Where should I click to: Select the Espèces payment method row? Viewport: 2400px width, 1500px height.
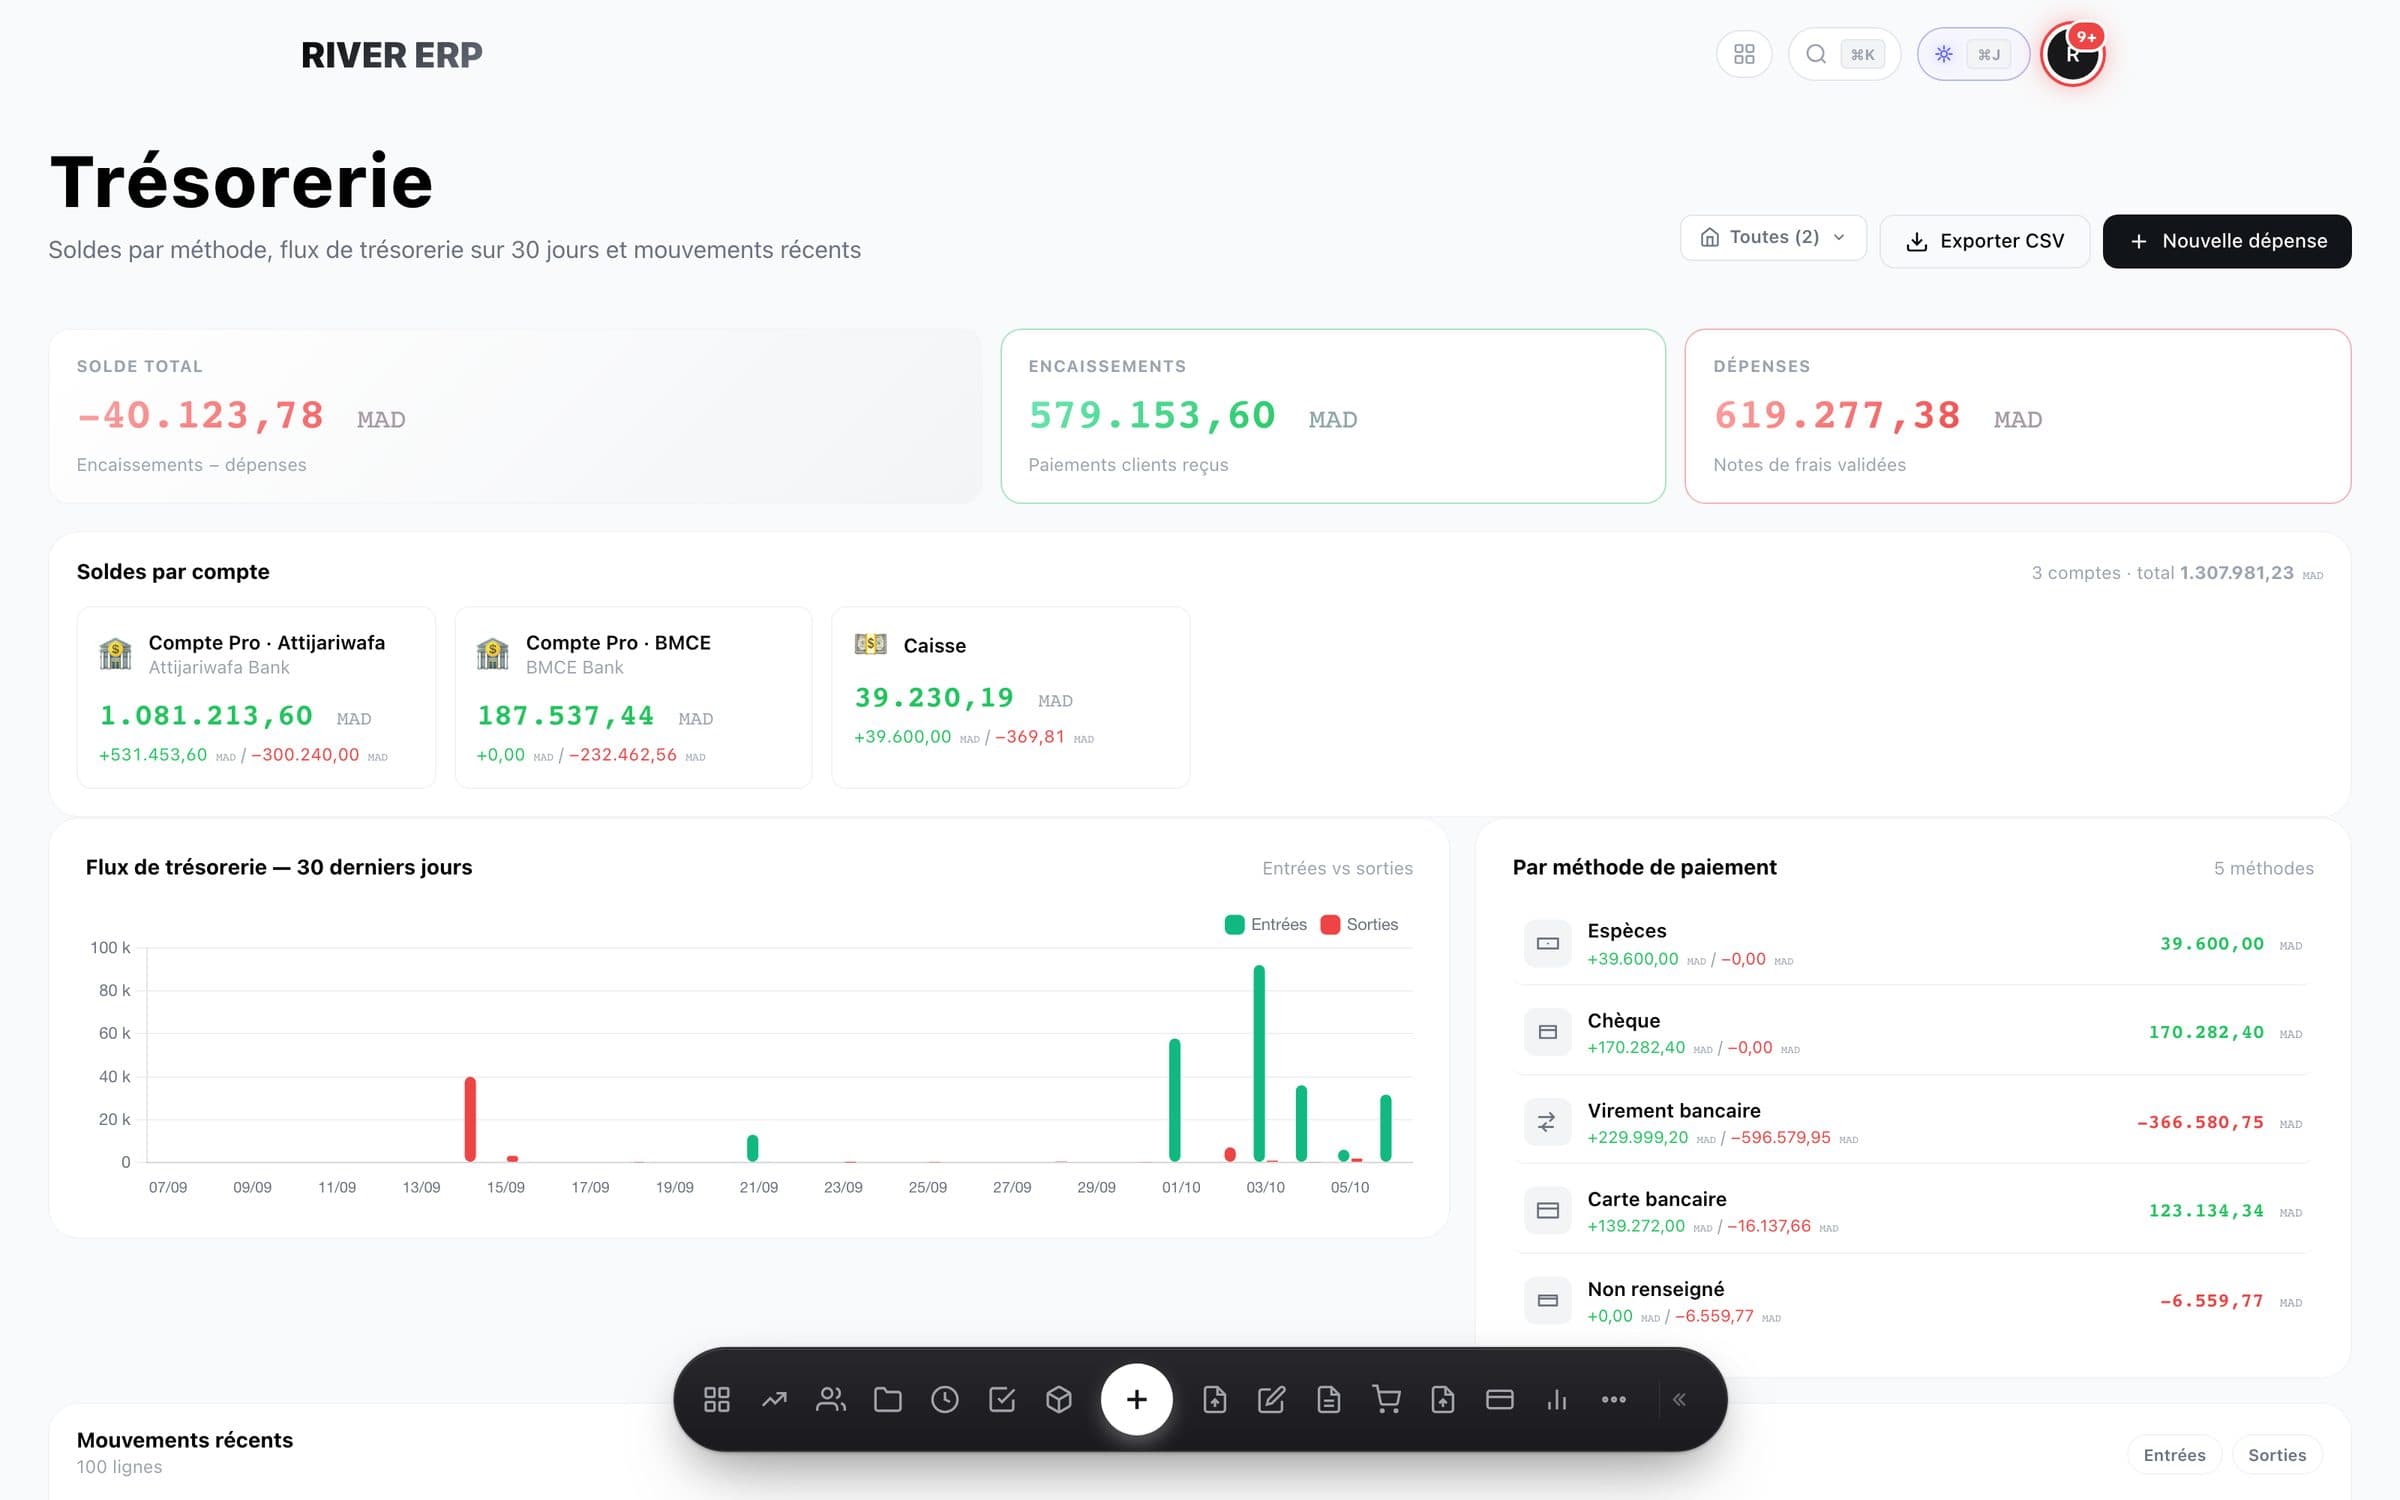pyautogui.click(x=1912, y=943)
